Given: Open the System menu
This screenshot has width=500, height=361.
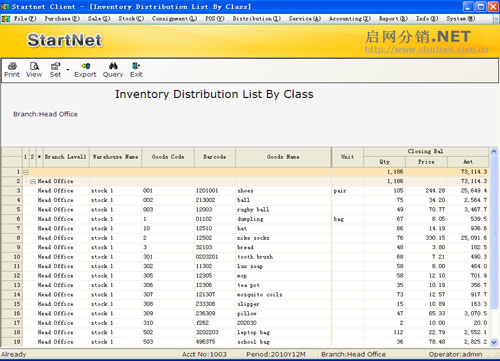Looking at the screenshot, I should click(x=461, y=19).
